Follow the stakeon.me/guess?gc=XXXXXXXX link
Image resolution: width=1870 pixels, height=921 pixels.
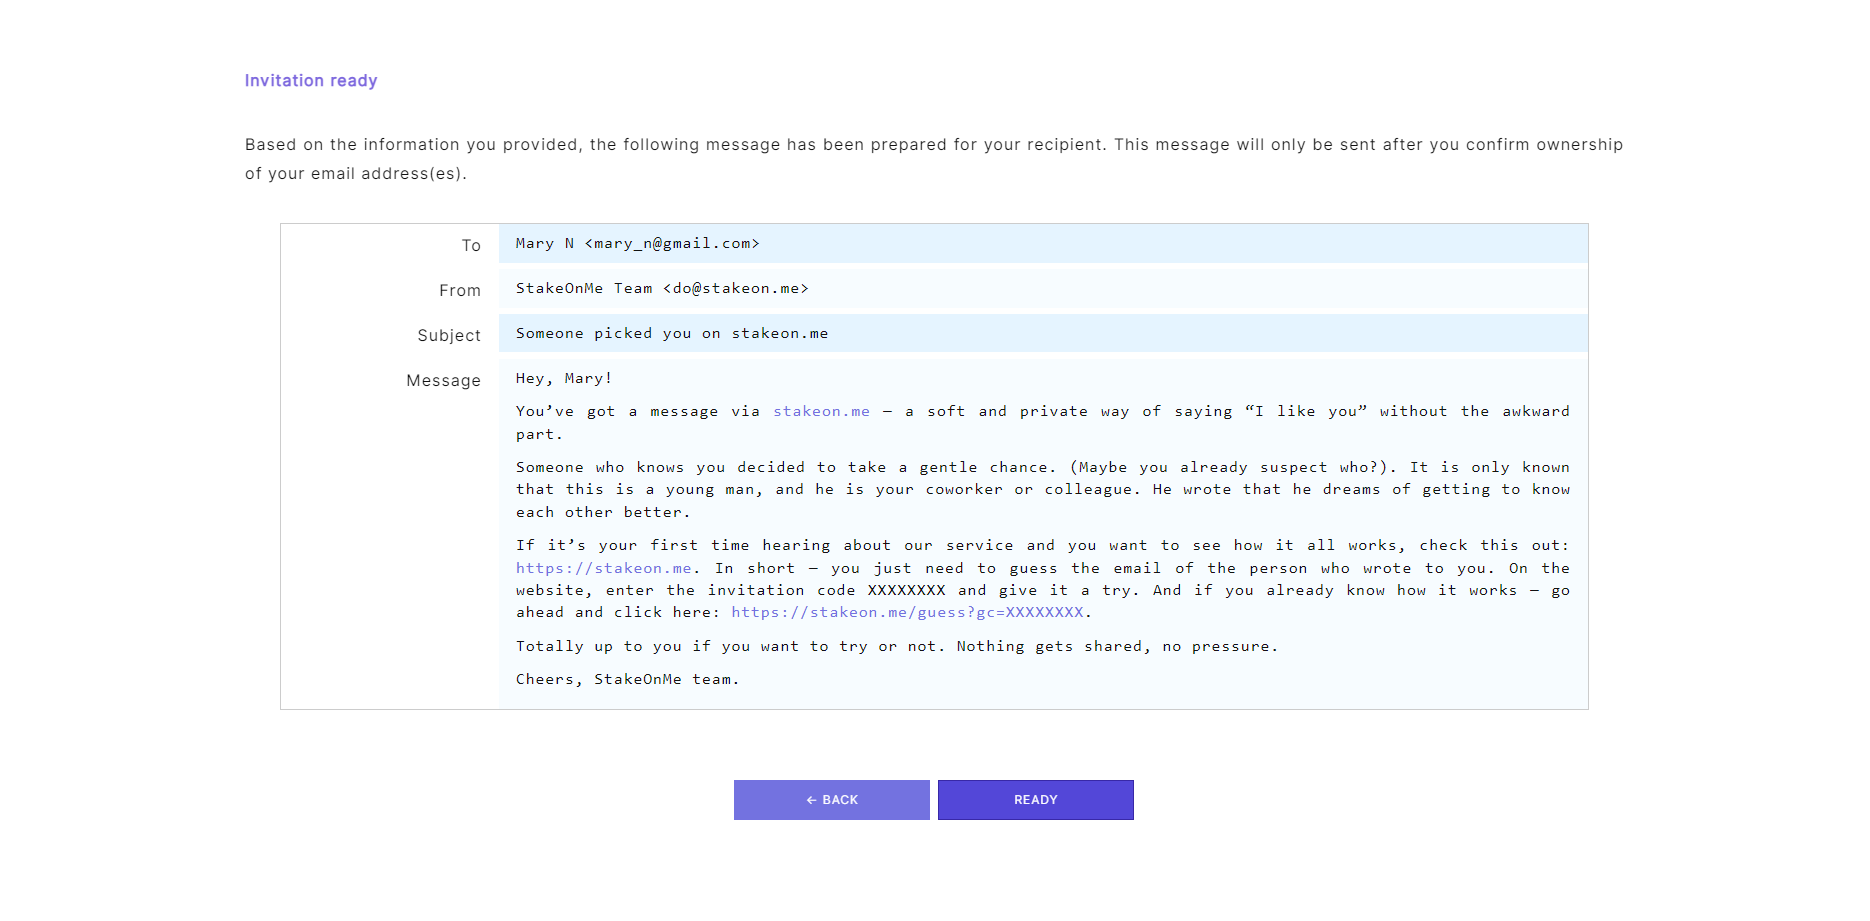coord(907,612)
